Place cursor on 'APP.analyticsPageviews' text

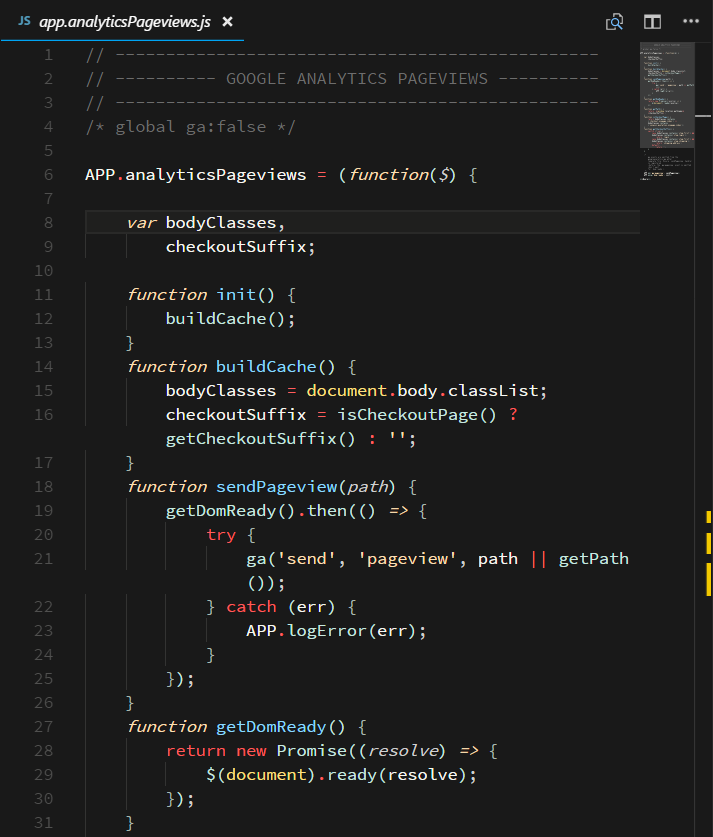(x=196, y=175)
